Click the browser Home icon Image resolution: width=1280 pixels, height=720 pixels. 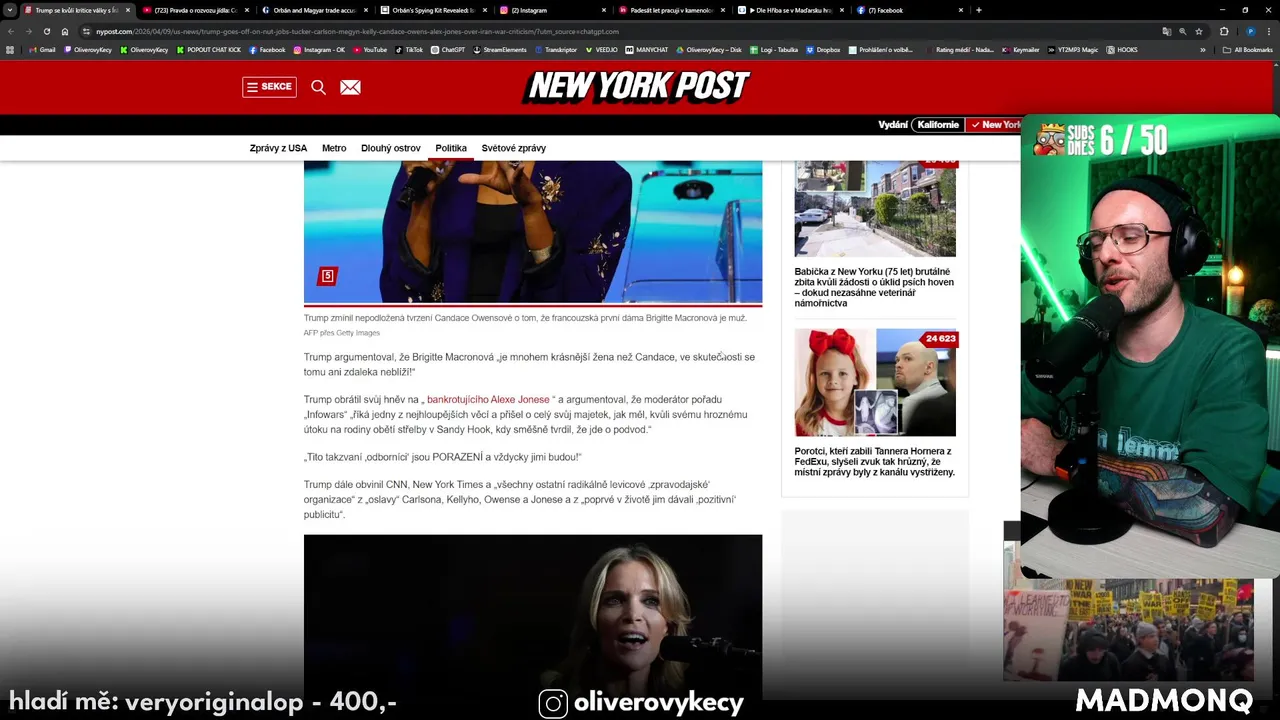coord(66,31)
